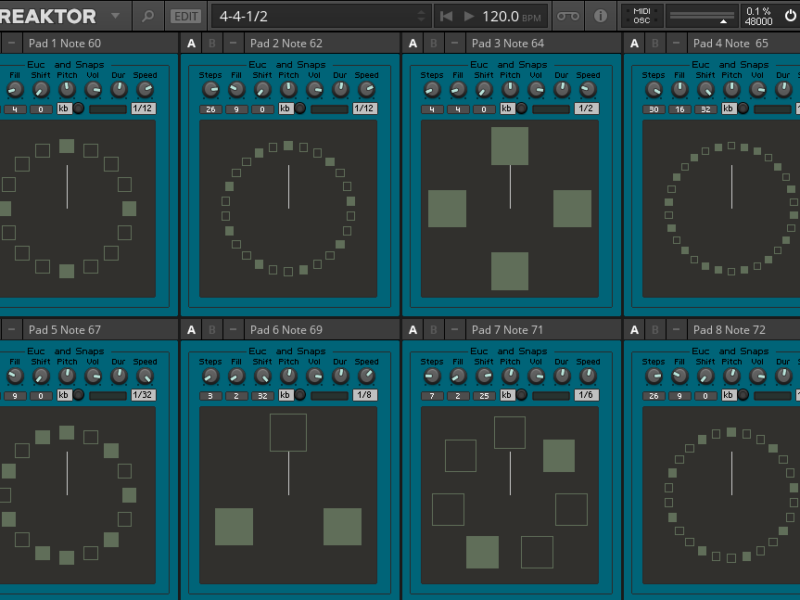Select snapshot bank B on Pad 7
Image resolution: width=800 pixels, height=600 pixels.
click(433, 329)
